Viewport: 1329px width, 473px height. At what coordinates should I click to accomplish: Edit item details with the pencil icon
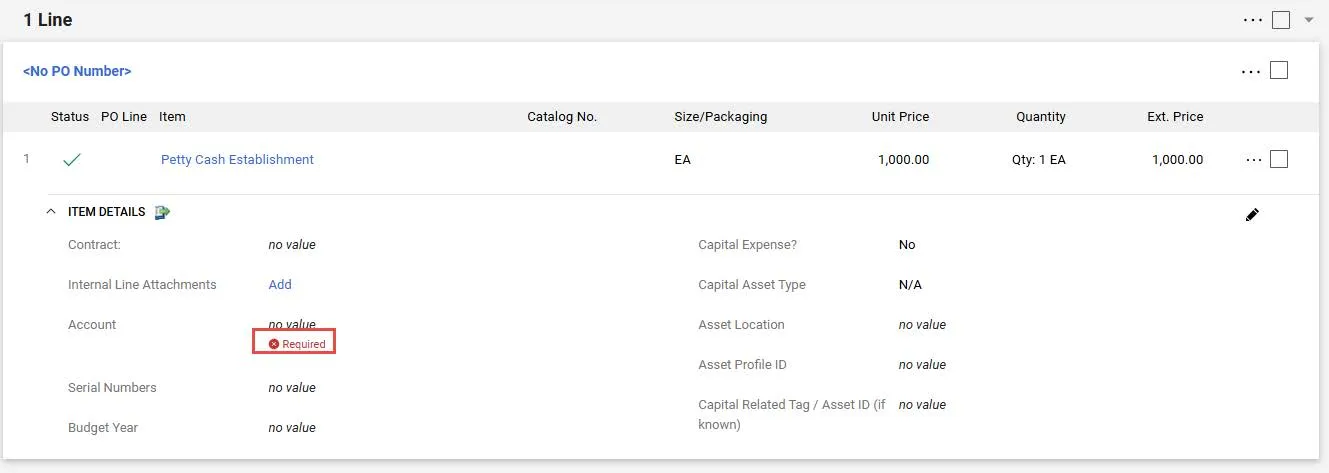(1252, 214)
